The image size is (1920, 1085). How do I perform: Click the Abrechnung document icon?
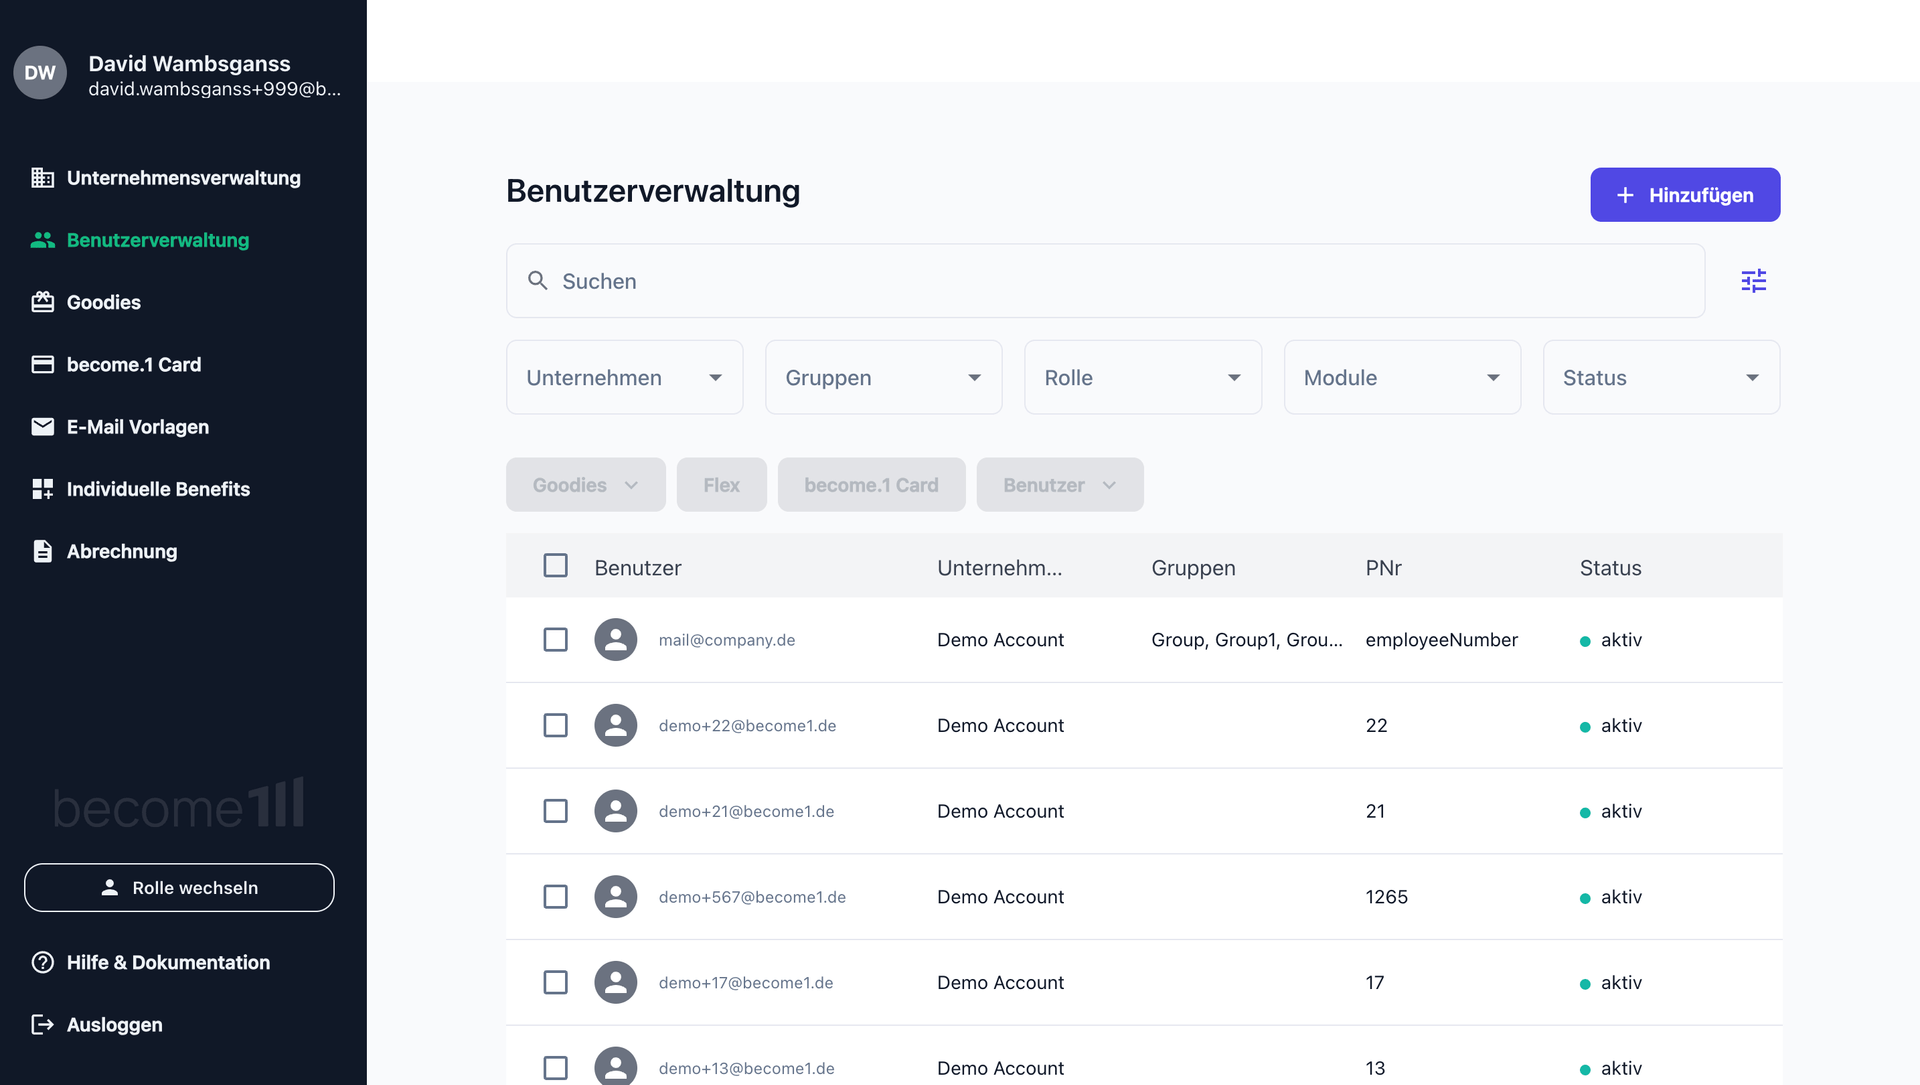(x=42, y=551)
